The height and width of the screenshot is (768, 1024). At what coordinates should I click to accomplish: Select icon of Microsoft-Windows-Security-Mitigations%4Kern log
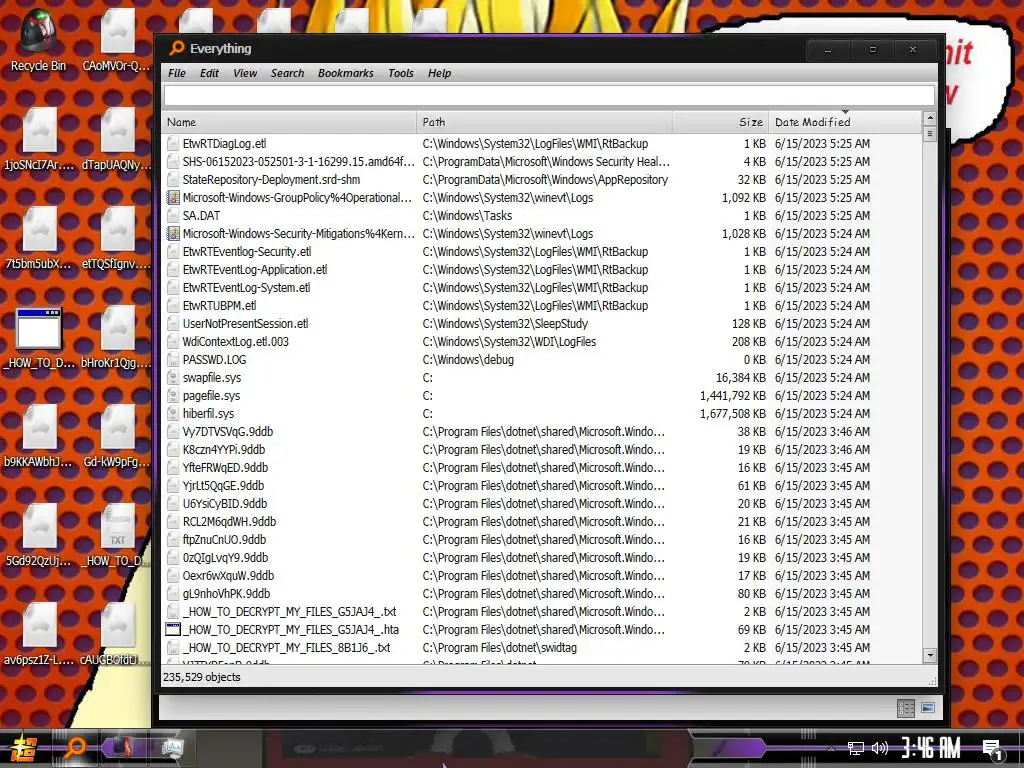point(172,233)
